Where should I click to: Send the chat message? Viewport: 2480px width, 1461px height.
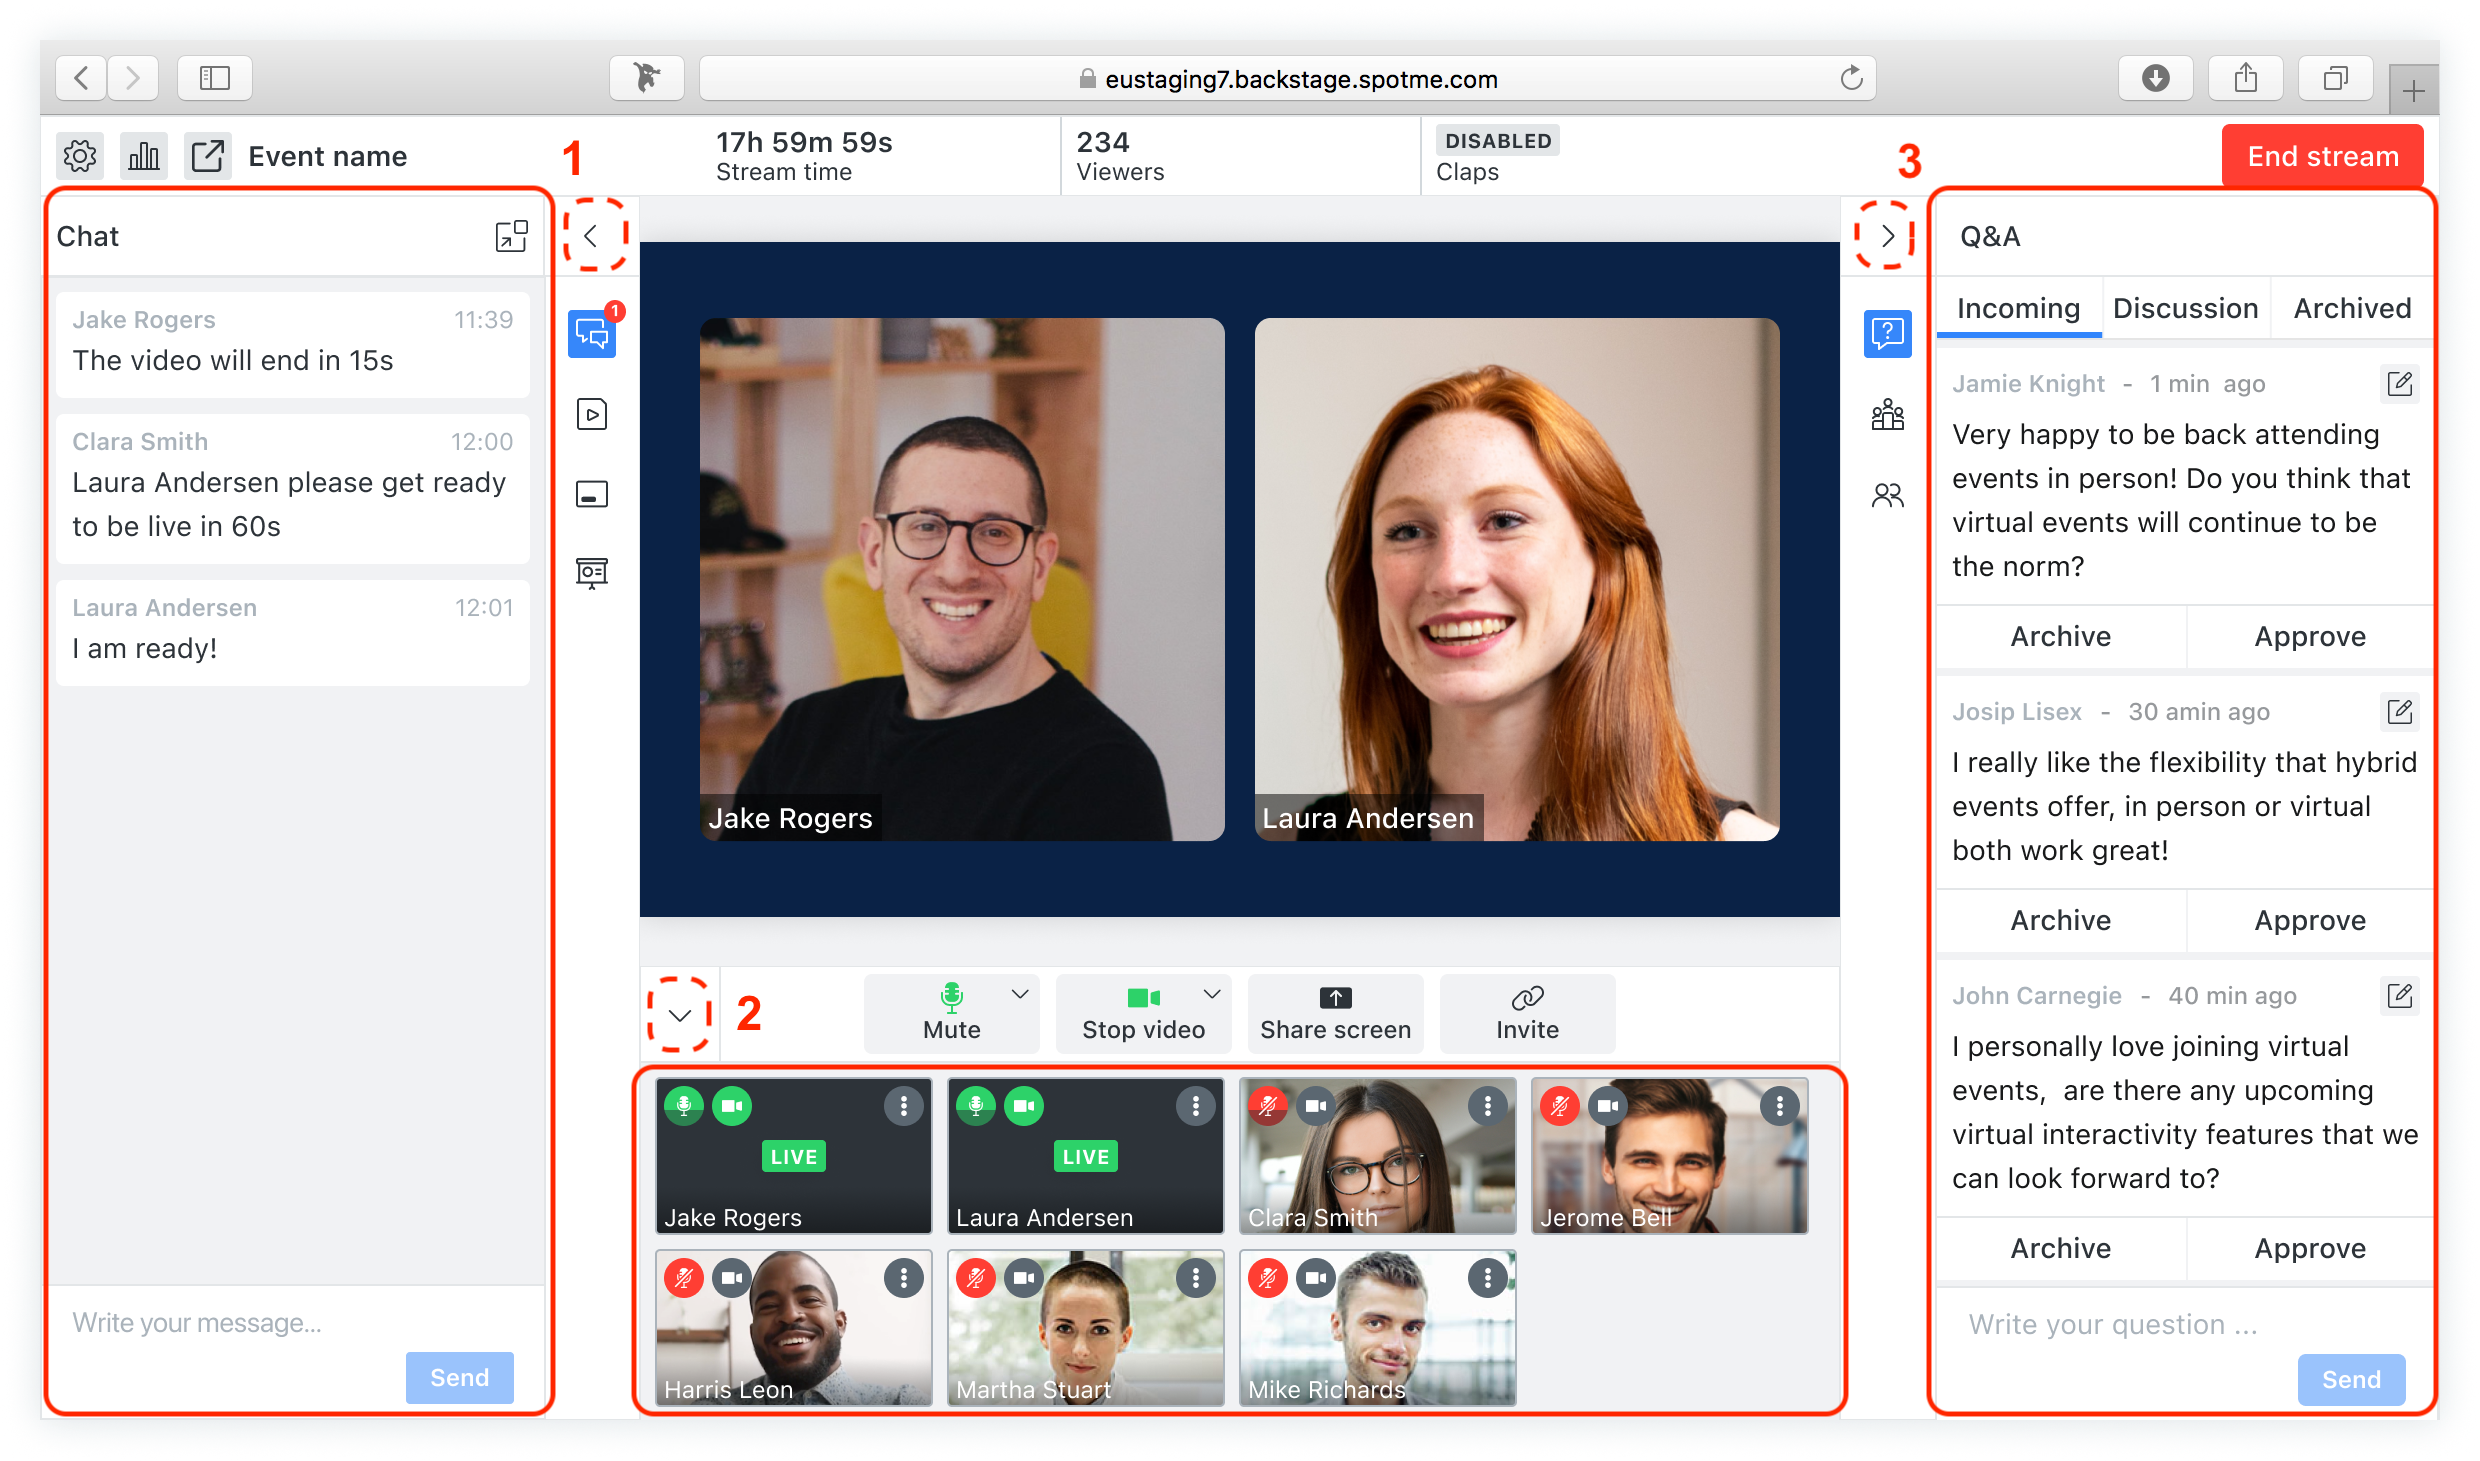[460, 1378]
